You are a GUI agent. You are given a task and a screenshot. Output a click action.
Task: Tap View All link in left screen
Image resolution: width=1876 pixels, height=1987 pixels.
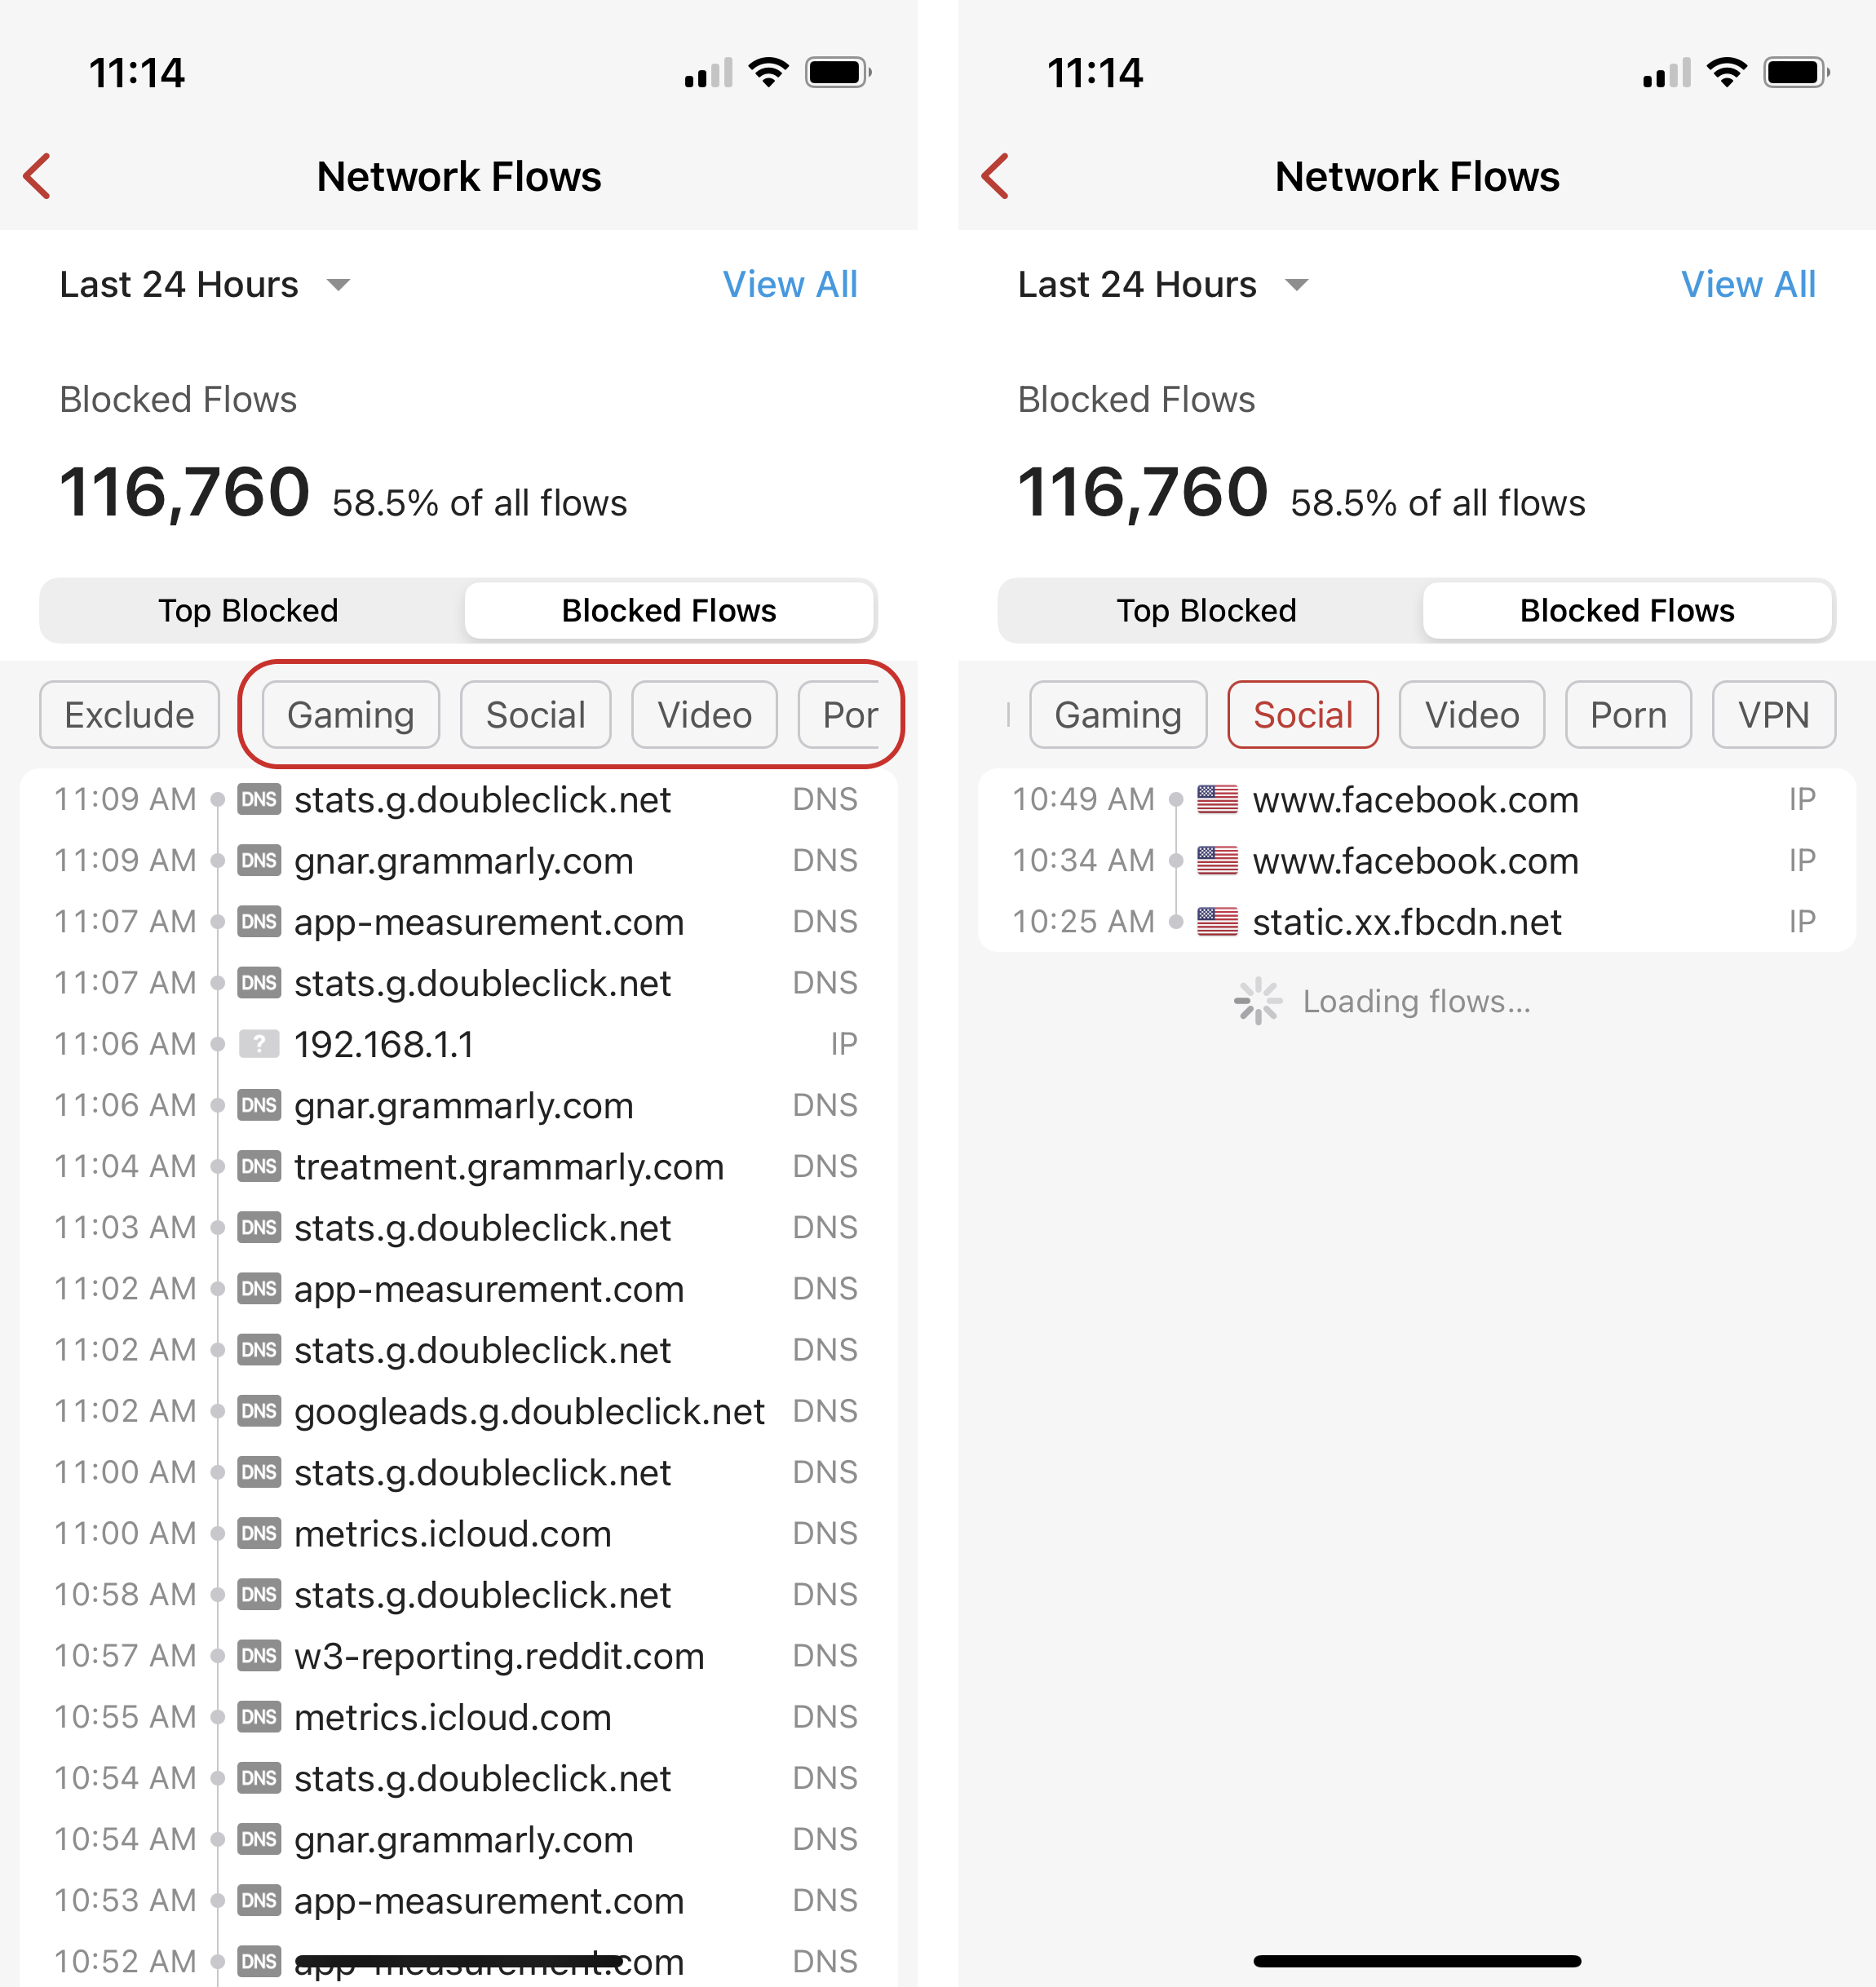point(790,285)
